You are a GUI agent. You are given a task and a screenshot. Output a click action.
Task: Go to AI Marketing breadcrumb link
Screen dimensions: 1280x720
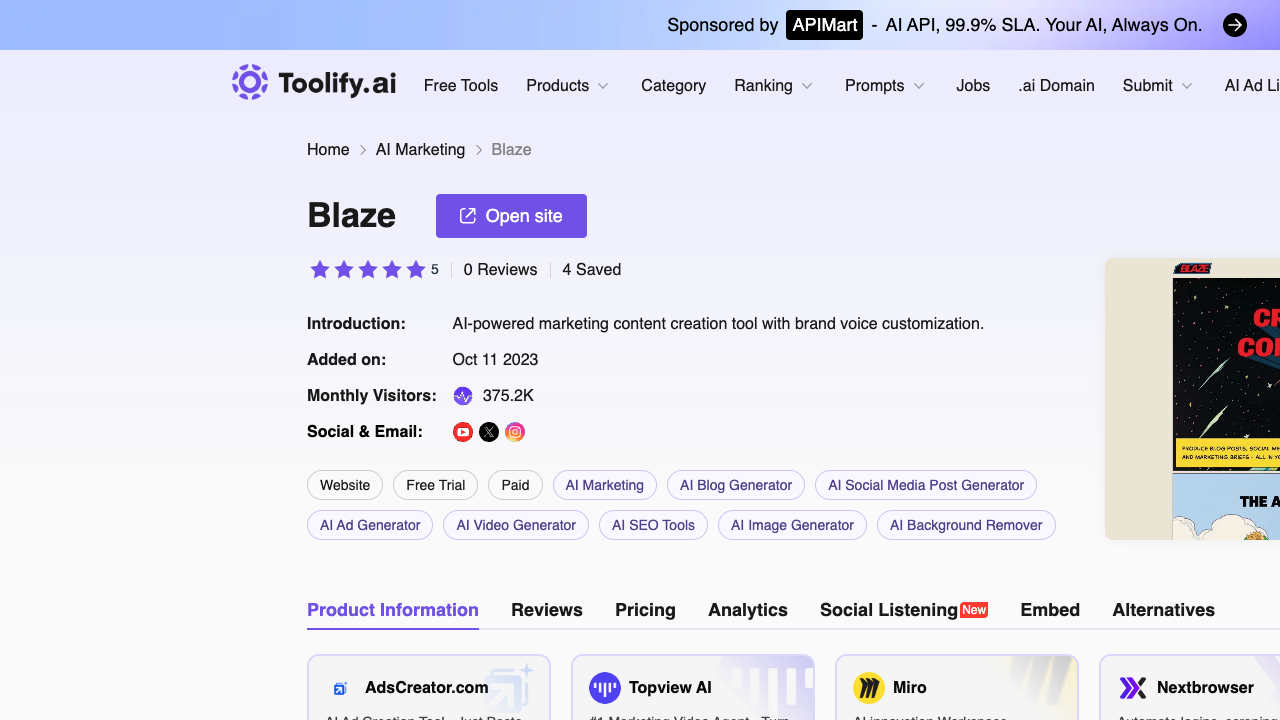pyautogui.click(x=420, y=150)
